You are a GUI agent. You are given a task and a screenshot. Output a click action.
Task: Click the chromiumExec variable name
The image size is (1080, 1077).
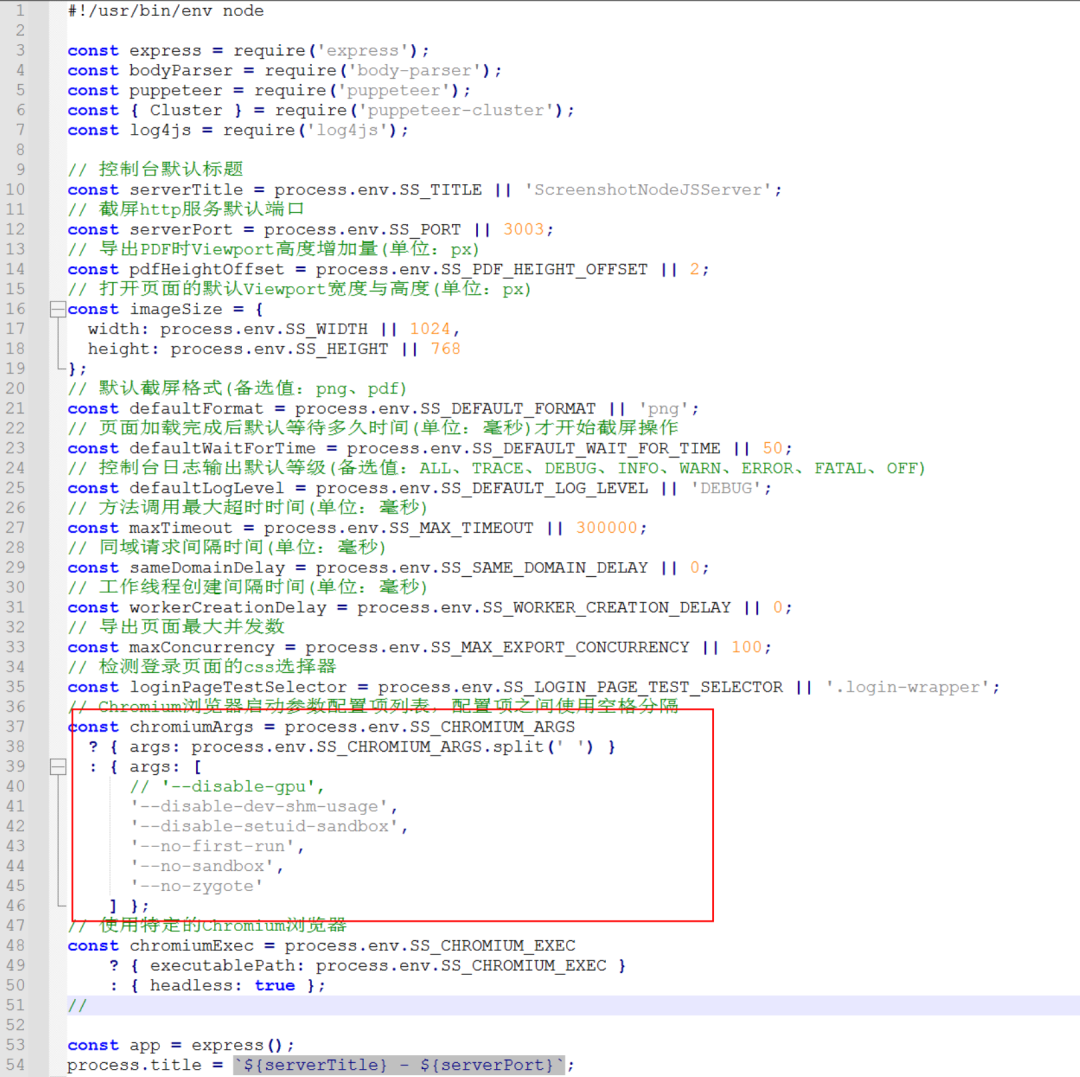(191, 946)
